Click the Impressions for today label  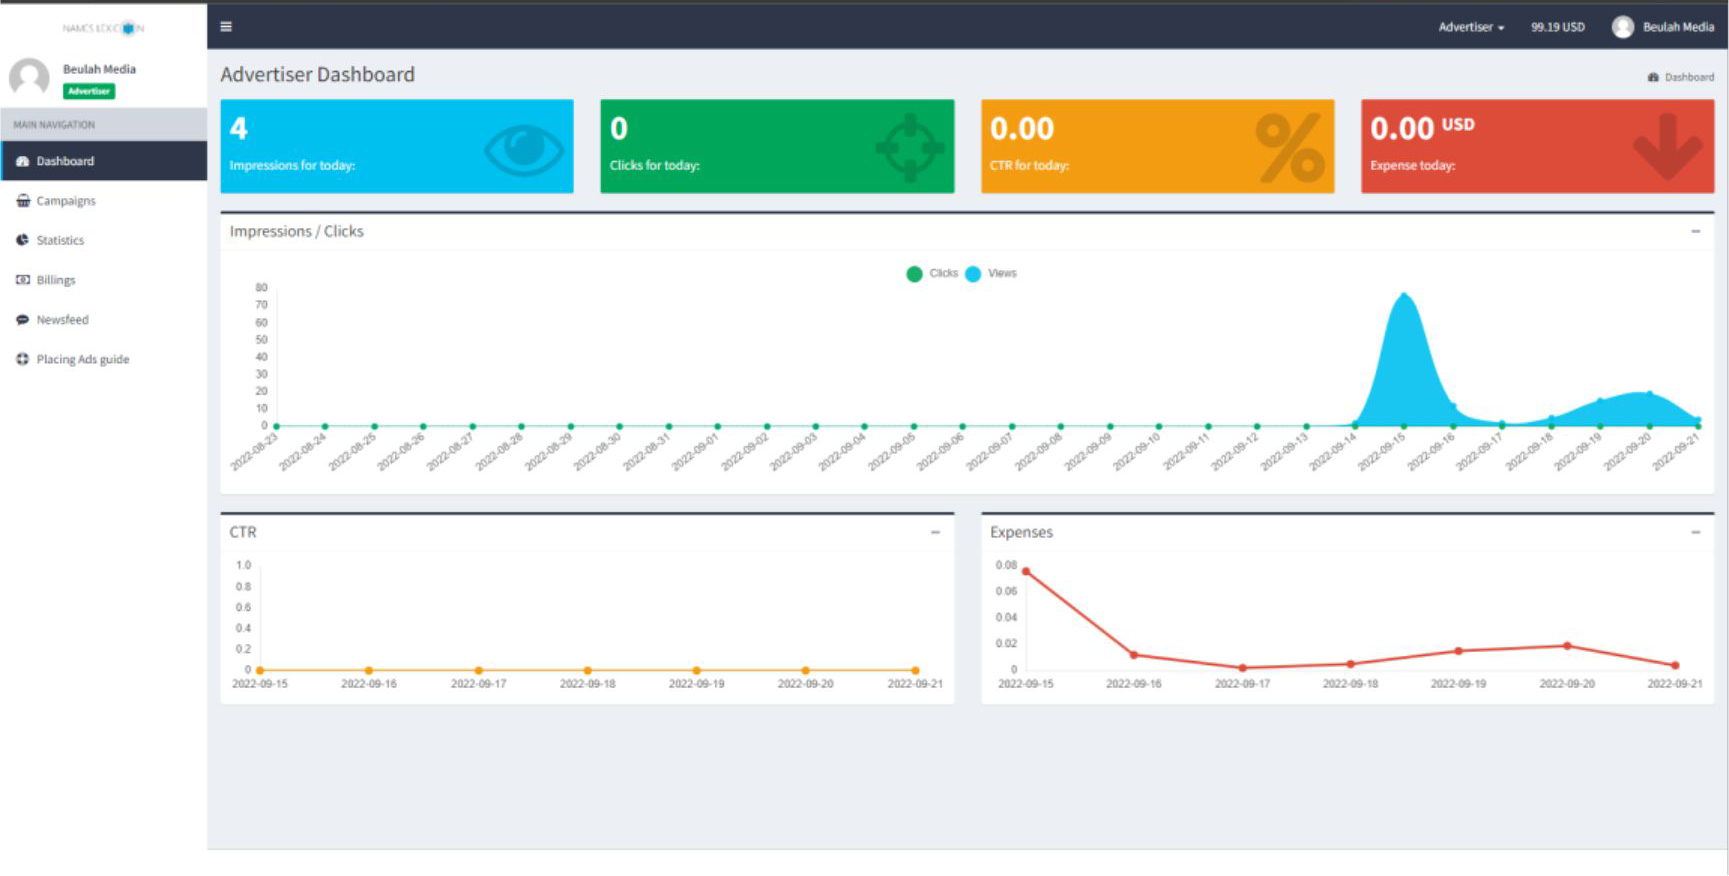point(292,165)
